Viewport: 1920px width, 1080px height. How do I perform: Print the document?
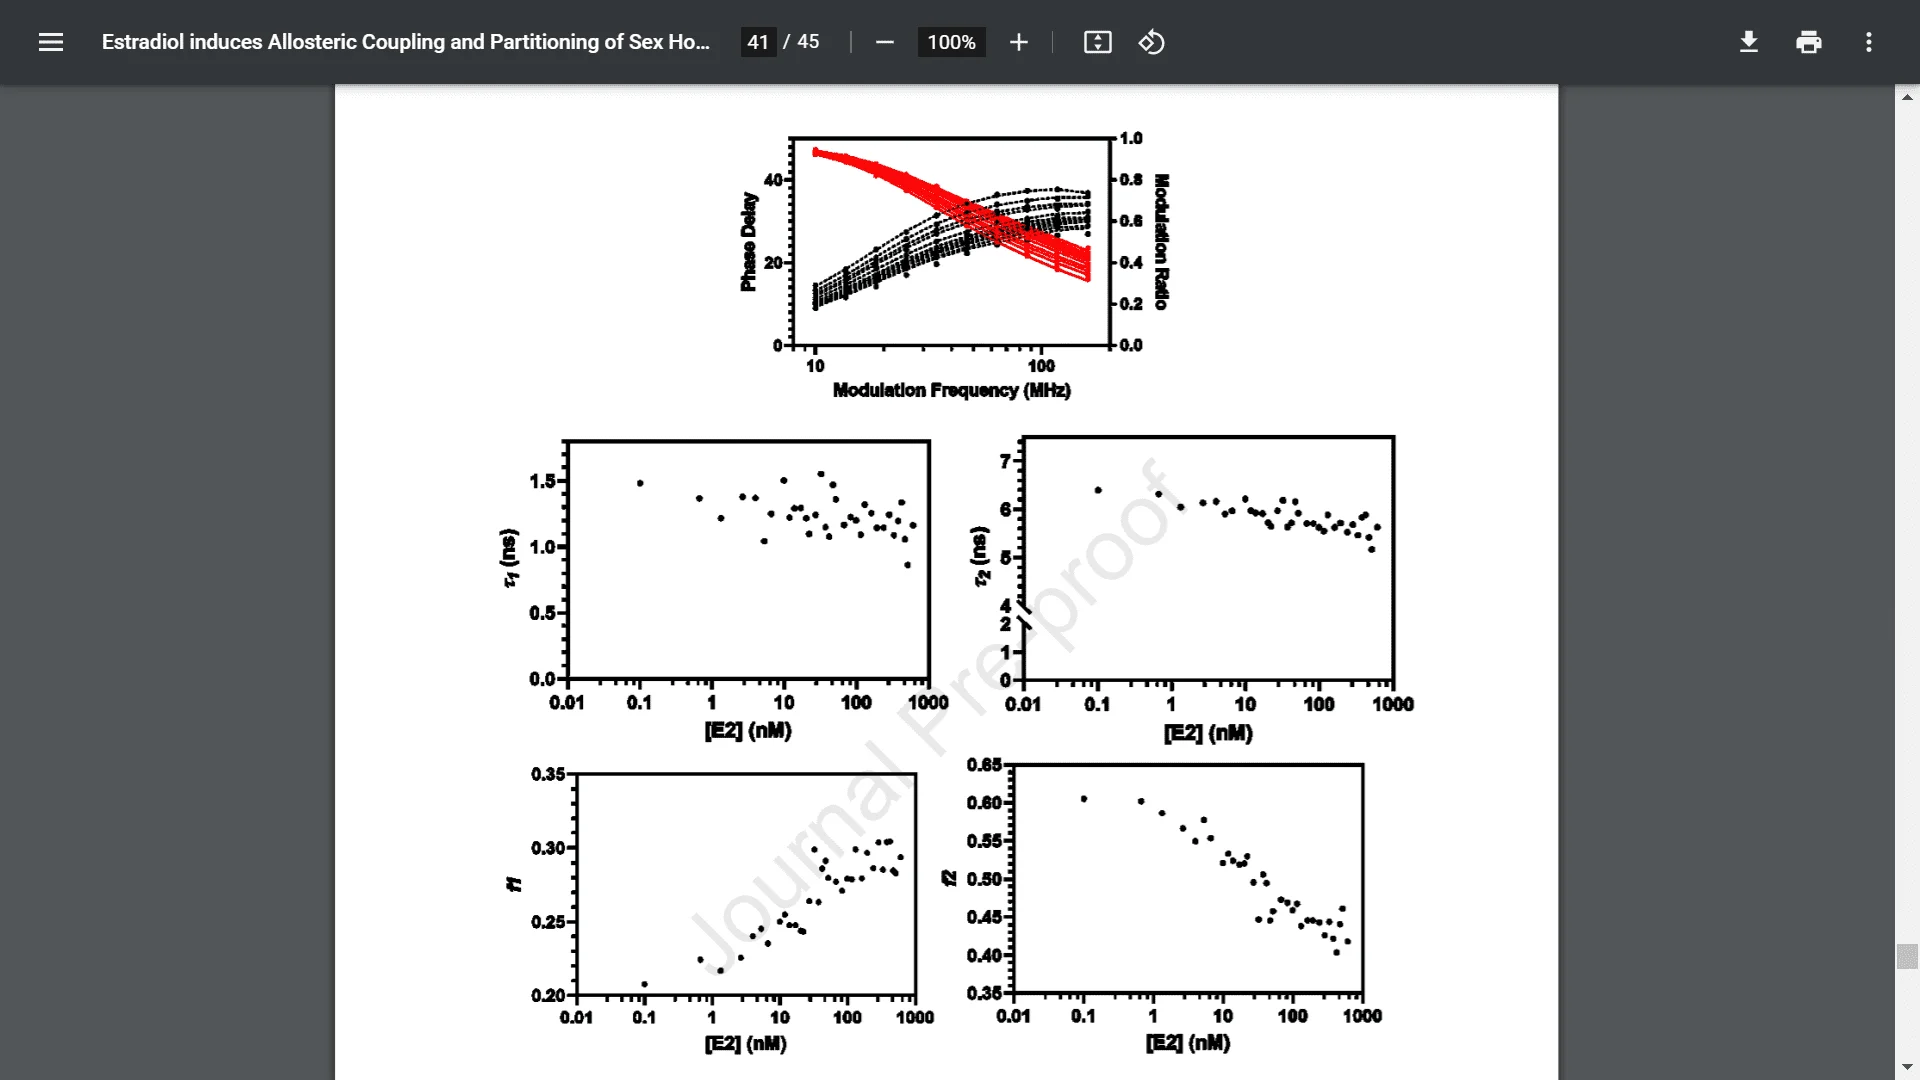click(1809, 42)
